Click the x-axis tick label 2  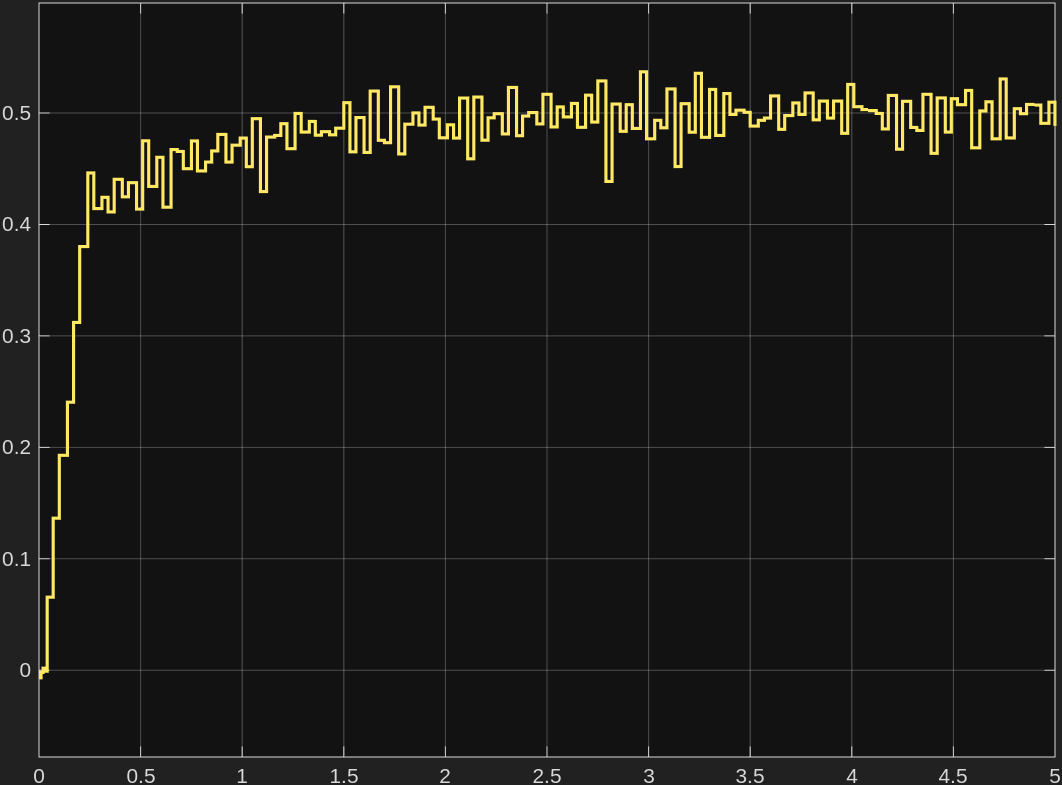point(445,775)
